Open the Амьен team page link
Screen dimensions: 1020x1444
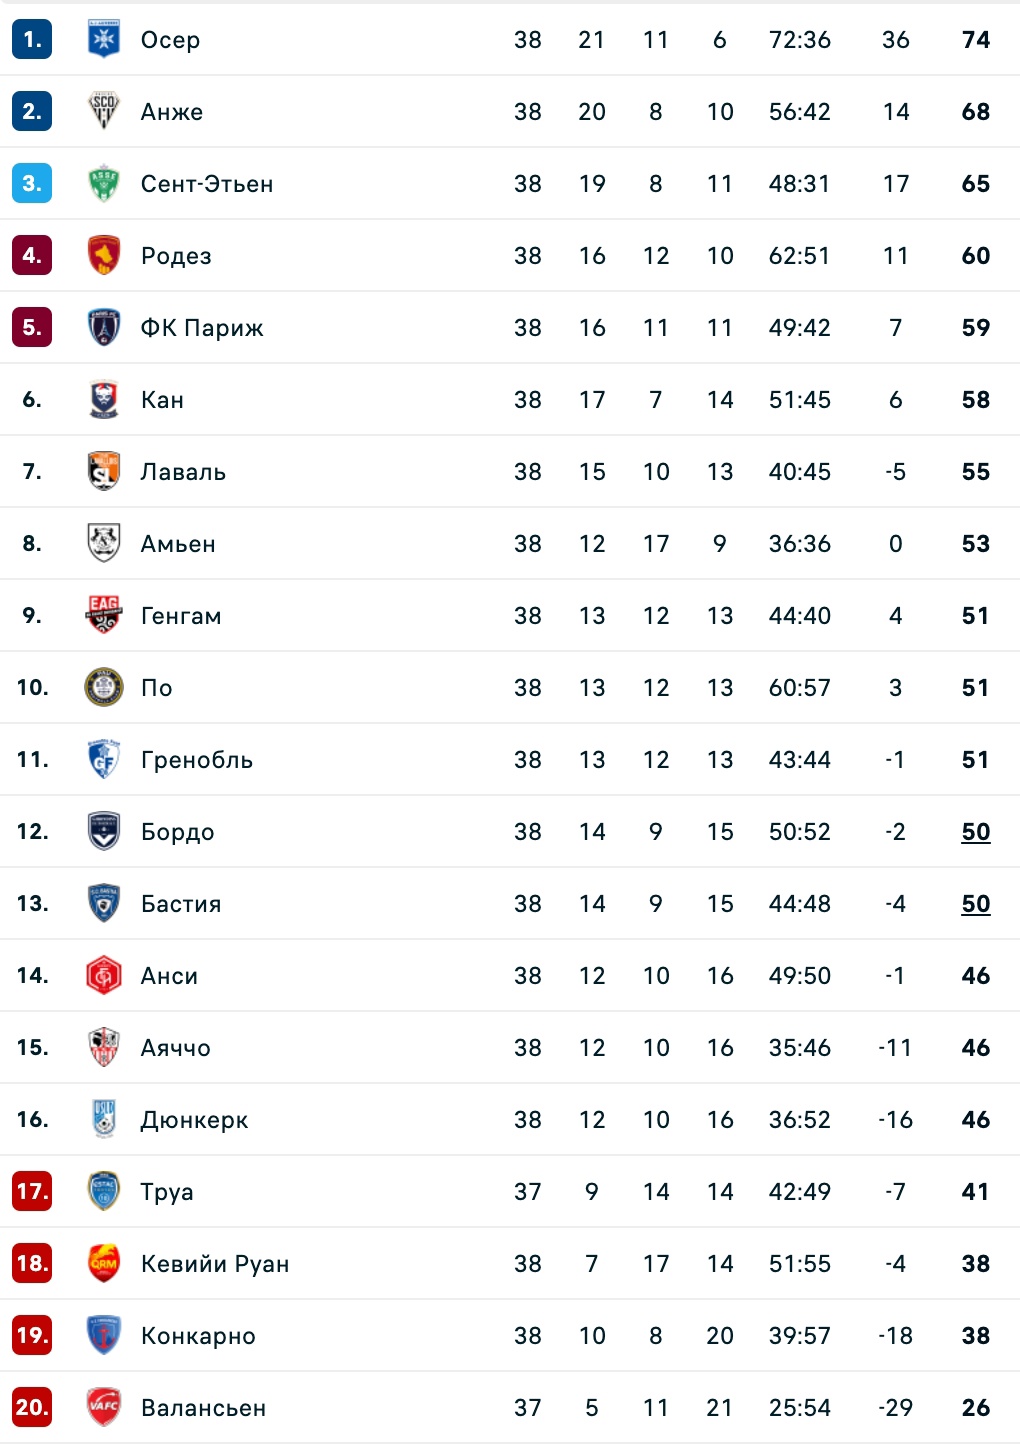pos(178,544)
